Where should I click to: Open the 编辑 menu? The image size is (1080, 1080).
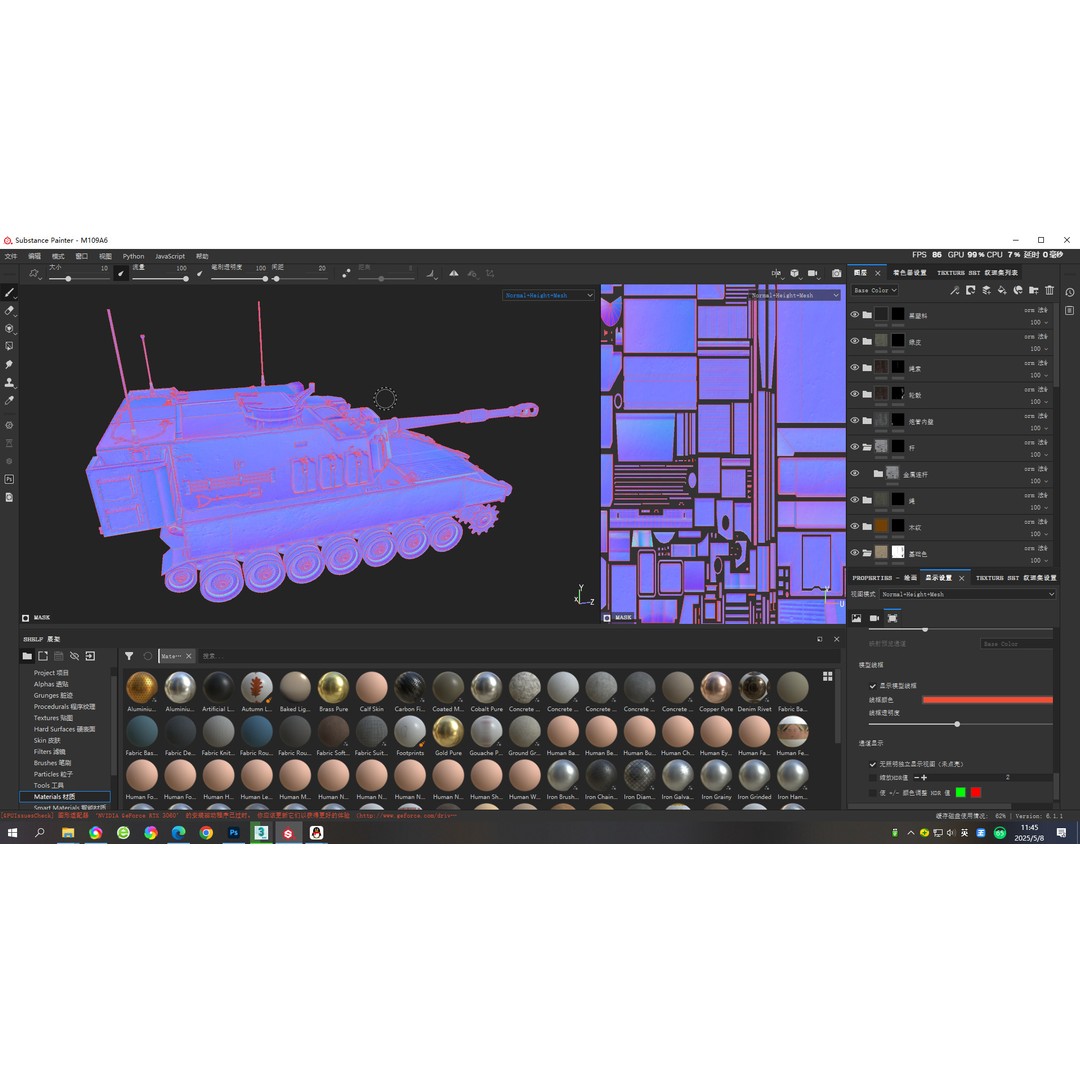click(34, 256)
